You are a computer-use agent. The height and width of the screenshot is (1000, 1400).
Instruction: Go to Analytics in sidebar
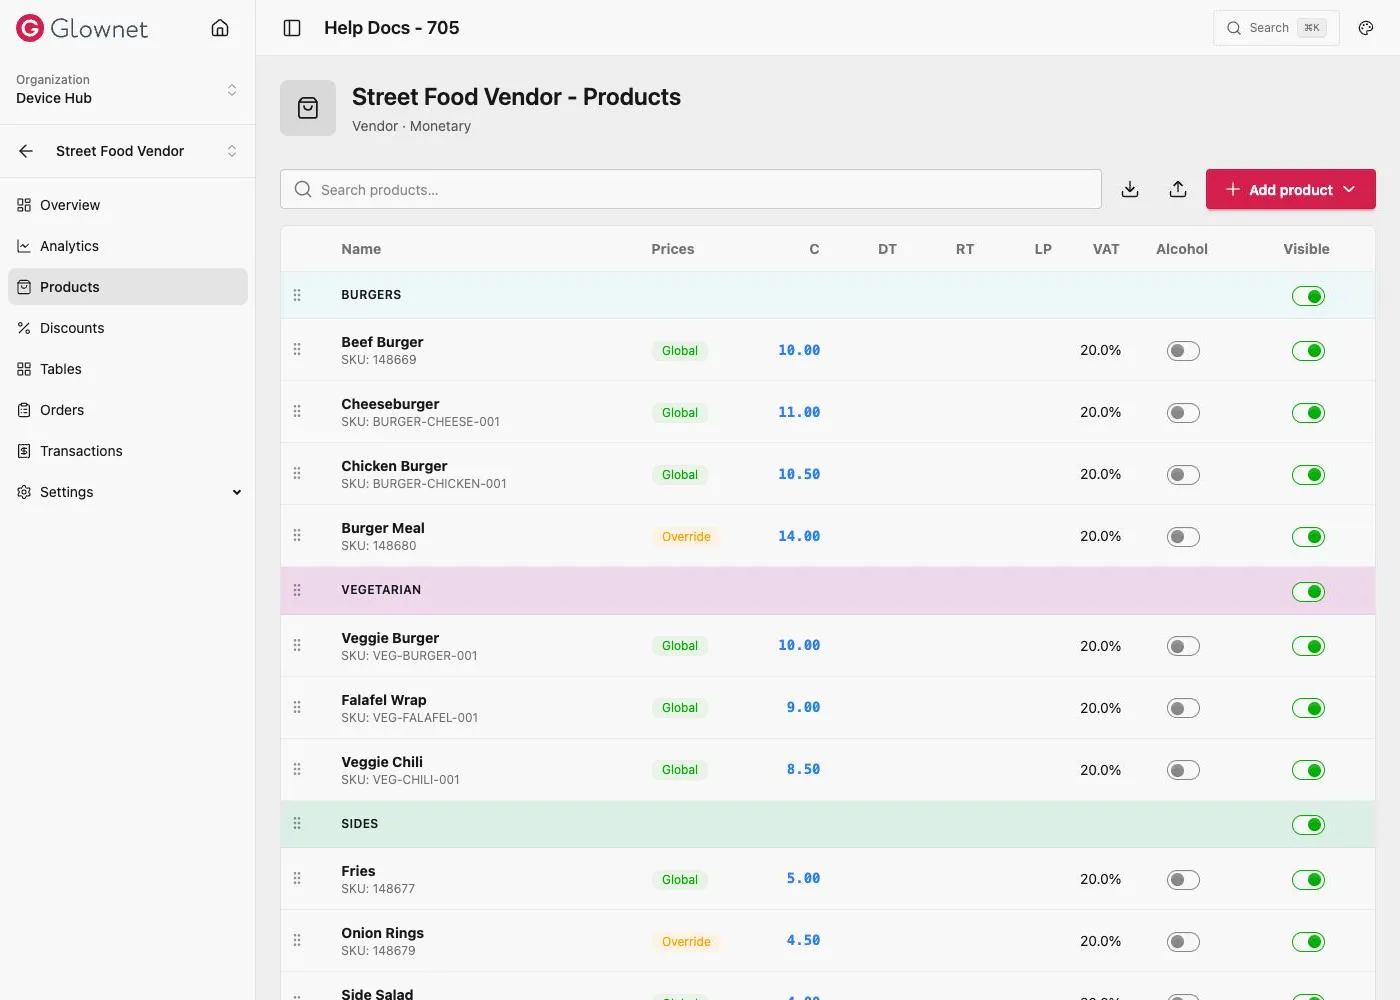pos(128,246)
